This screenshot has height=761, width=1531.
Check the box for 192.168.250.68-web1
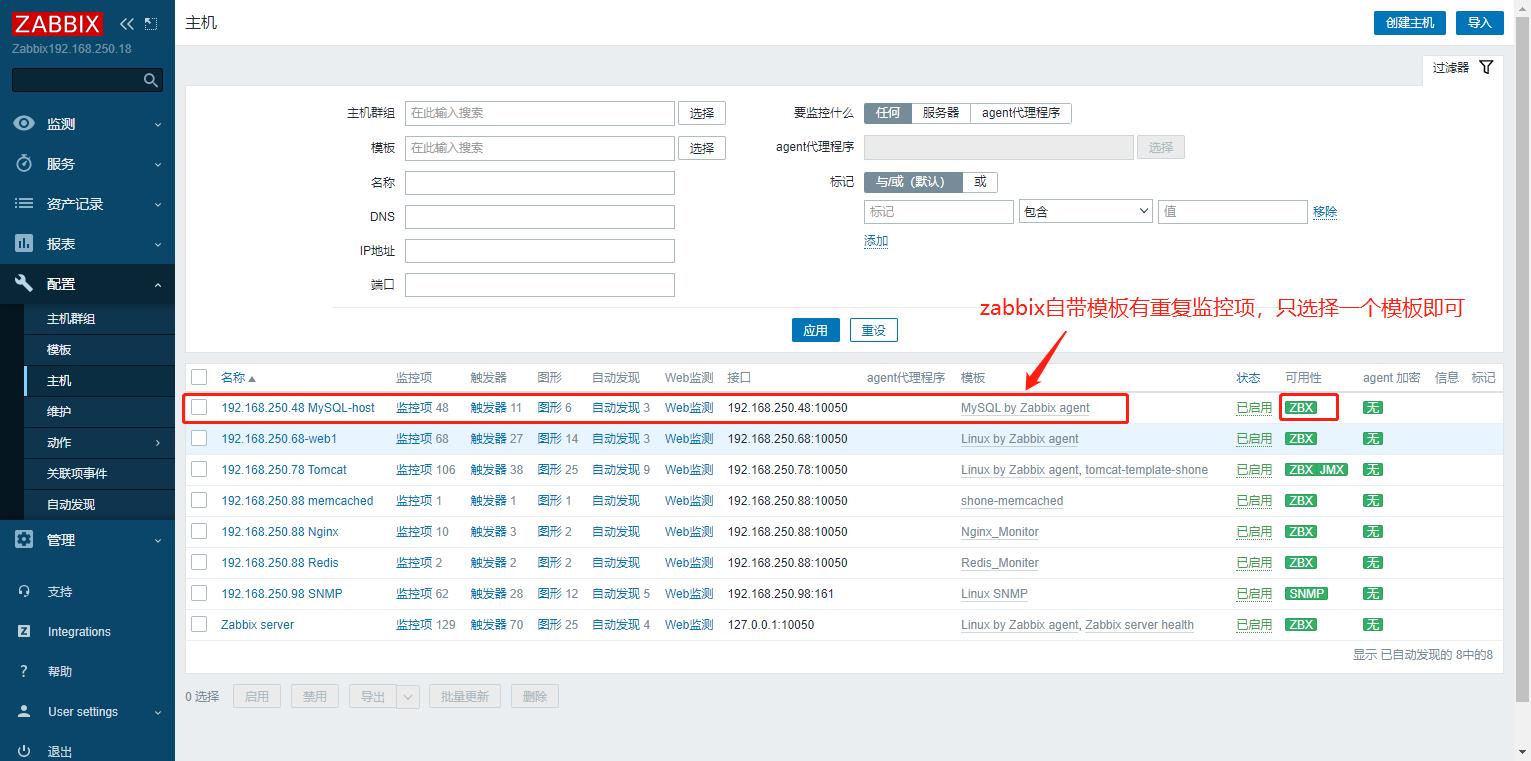[x=199, y=438]
